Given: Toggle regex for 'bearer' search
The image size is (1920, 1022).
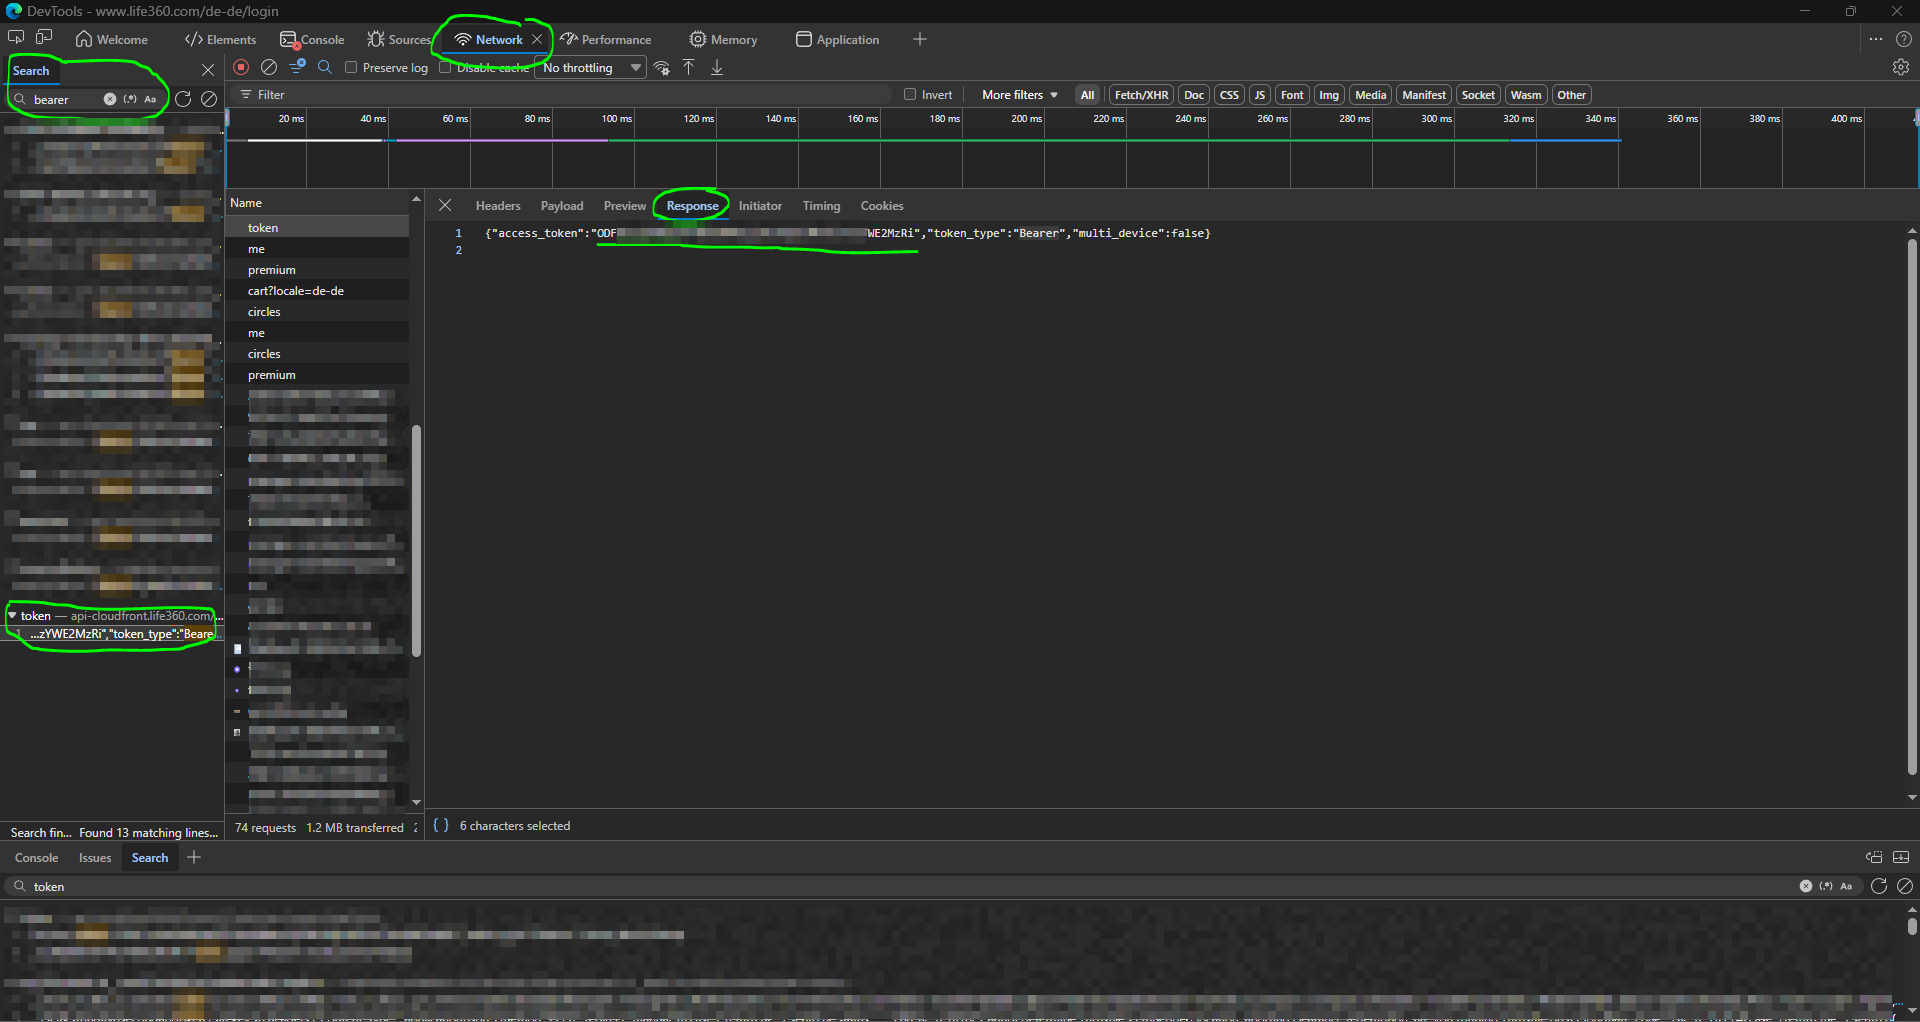Looking at the screenshot, I should (130, 99).
